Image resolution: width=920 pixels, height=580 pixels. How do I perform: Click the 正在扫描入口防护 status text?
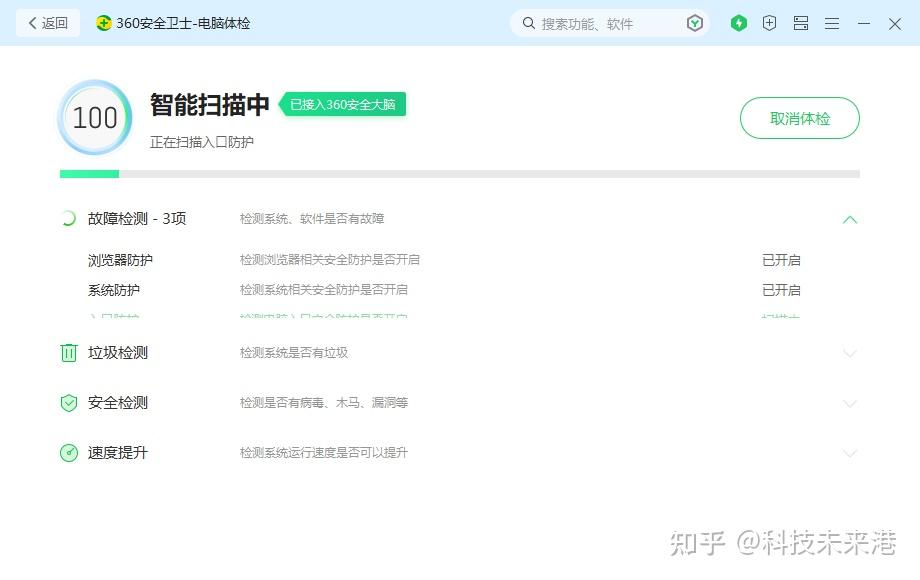(202, 142)
